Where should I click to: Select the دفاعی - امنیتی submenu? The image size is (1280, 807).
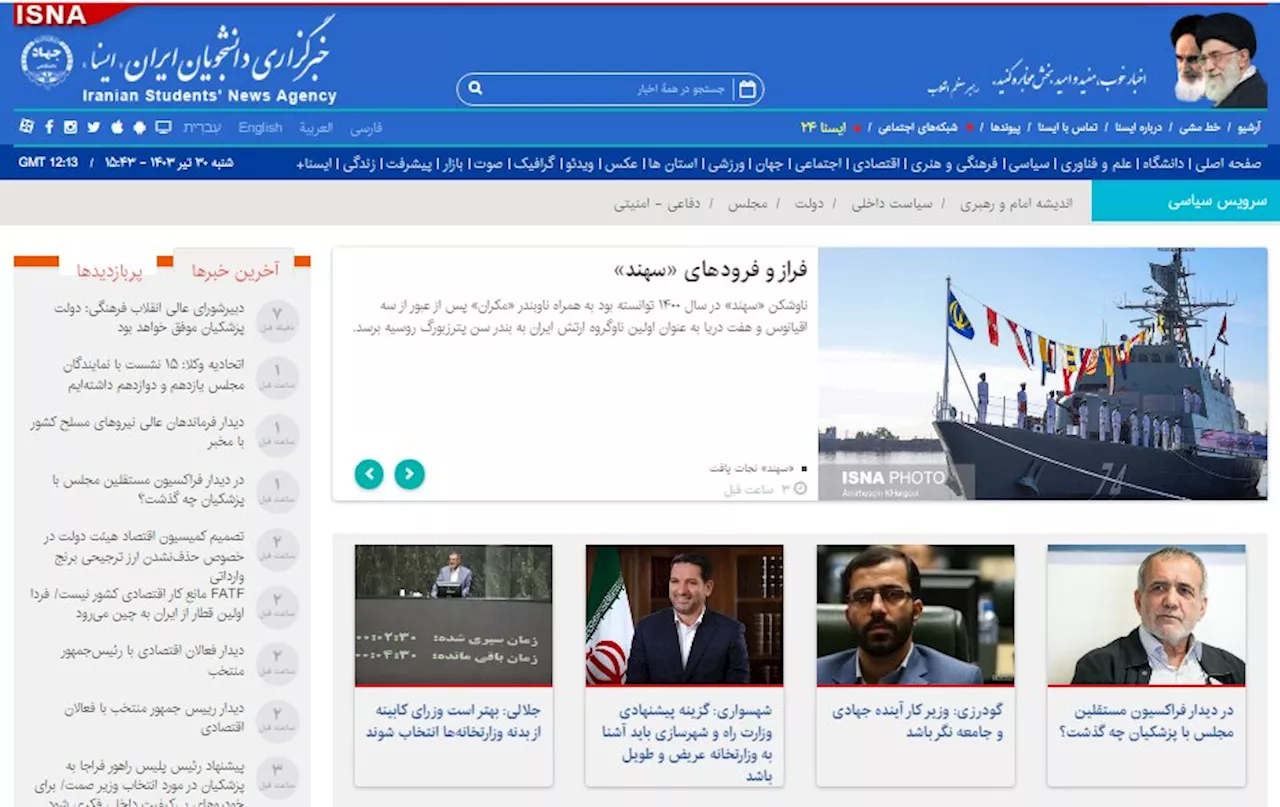click(x=657, y=203)
